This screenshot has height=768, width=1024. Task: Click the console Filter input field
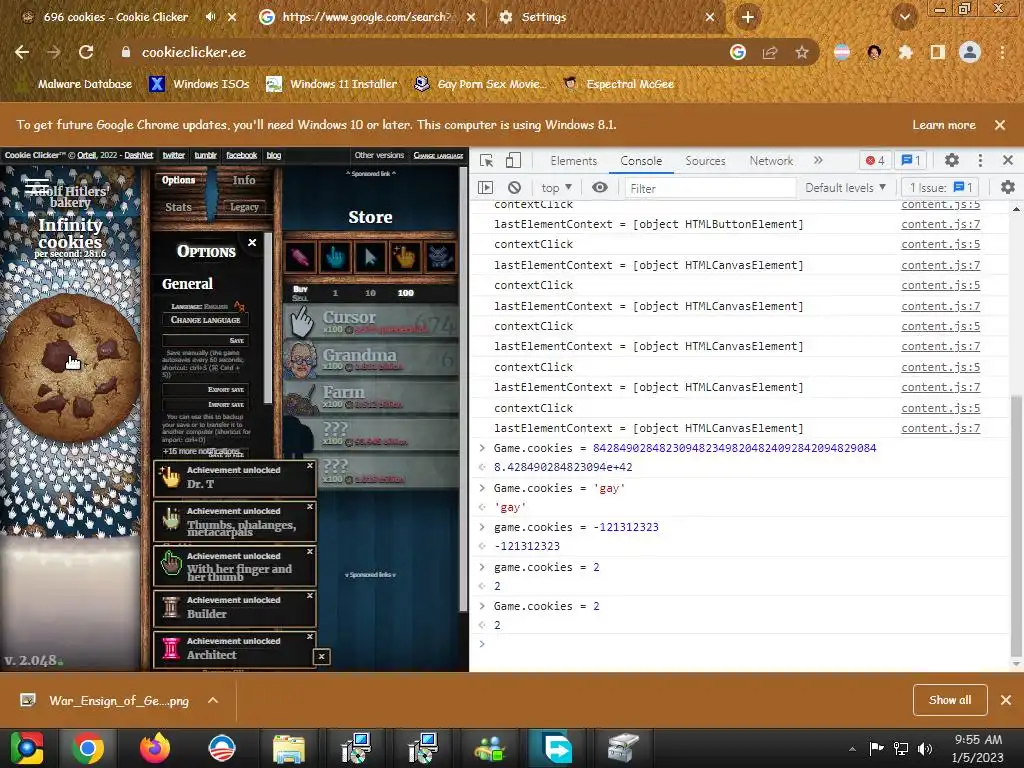pyautogui.click(x=710, y=188)
